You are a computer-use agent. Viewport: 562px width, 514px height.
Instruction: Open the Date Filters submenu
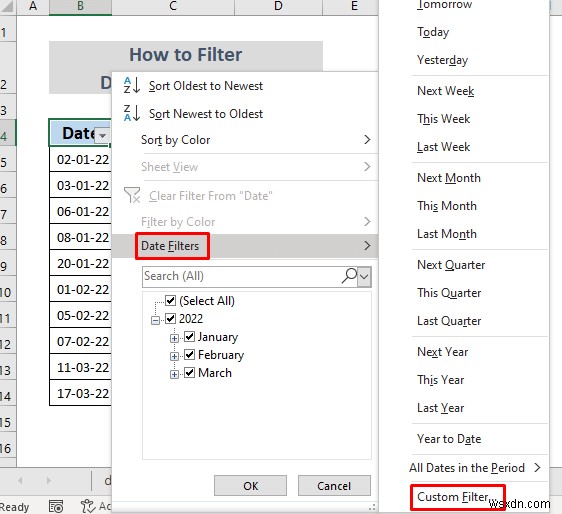(245, 246)
